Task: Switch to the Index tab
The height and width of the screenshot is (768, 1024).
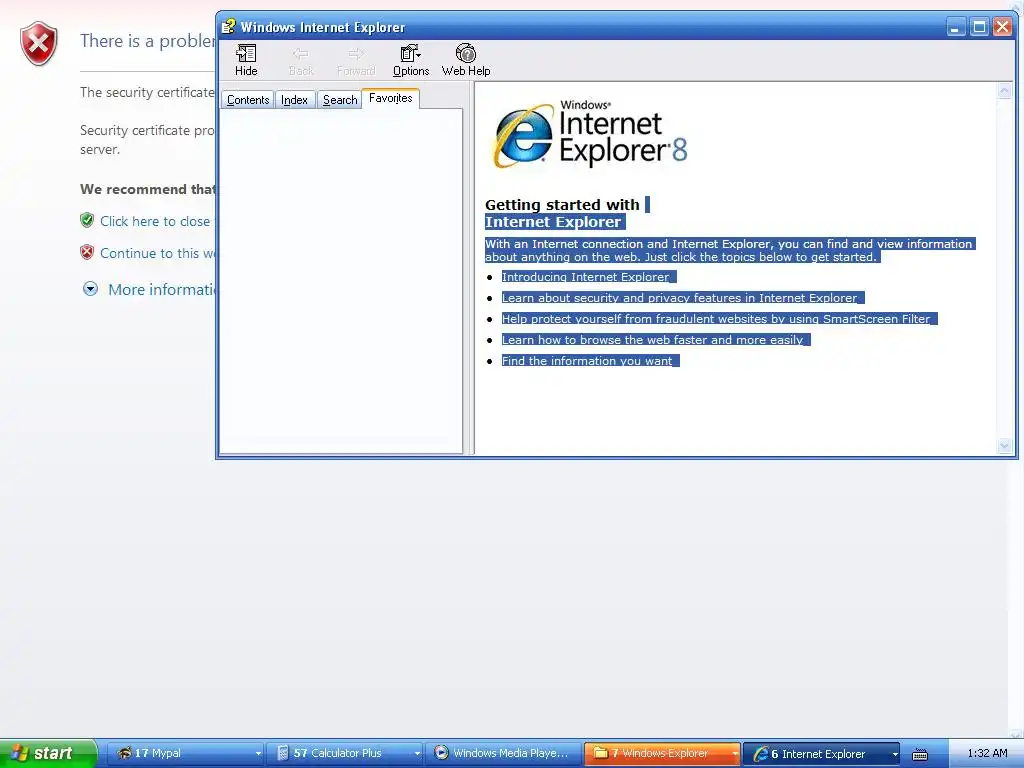Action: [x=295, y=100]
